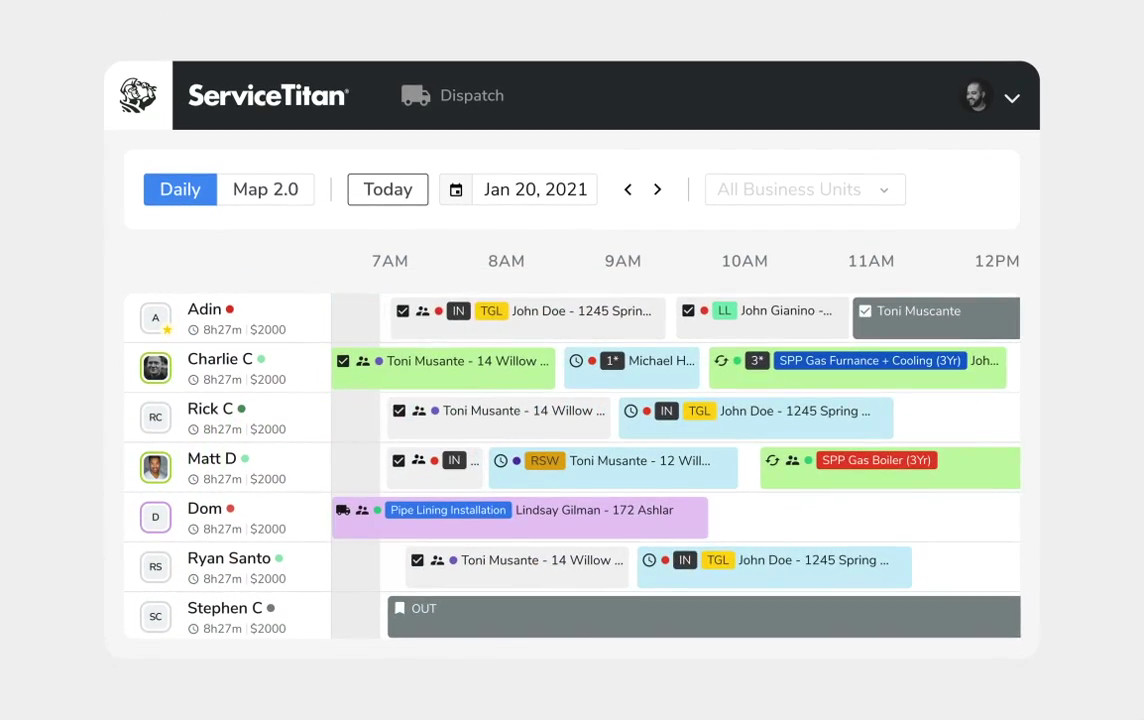Open SPP Gas Boiler (3Yr) label
Viewport: 1144px width, 720px height.
point(876,460)
